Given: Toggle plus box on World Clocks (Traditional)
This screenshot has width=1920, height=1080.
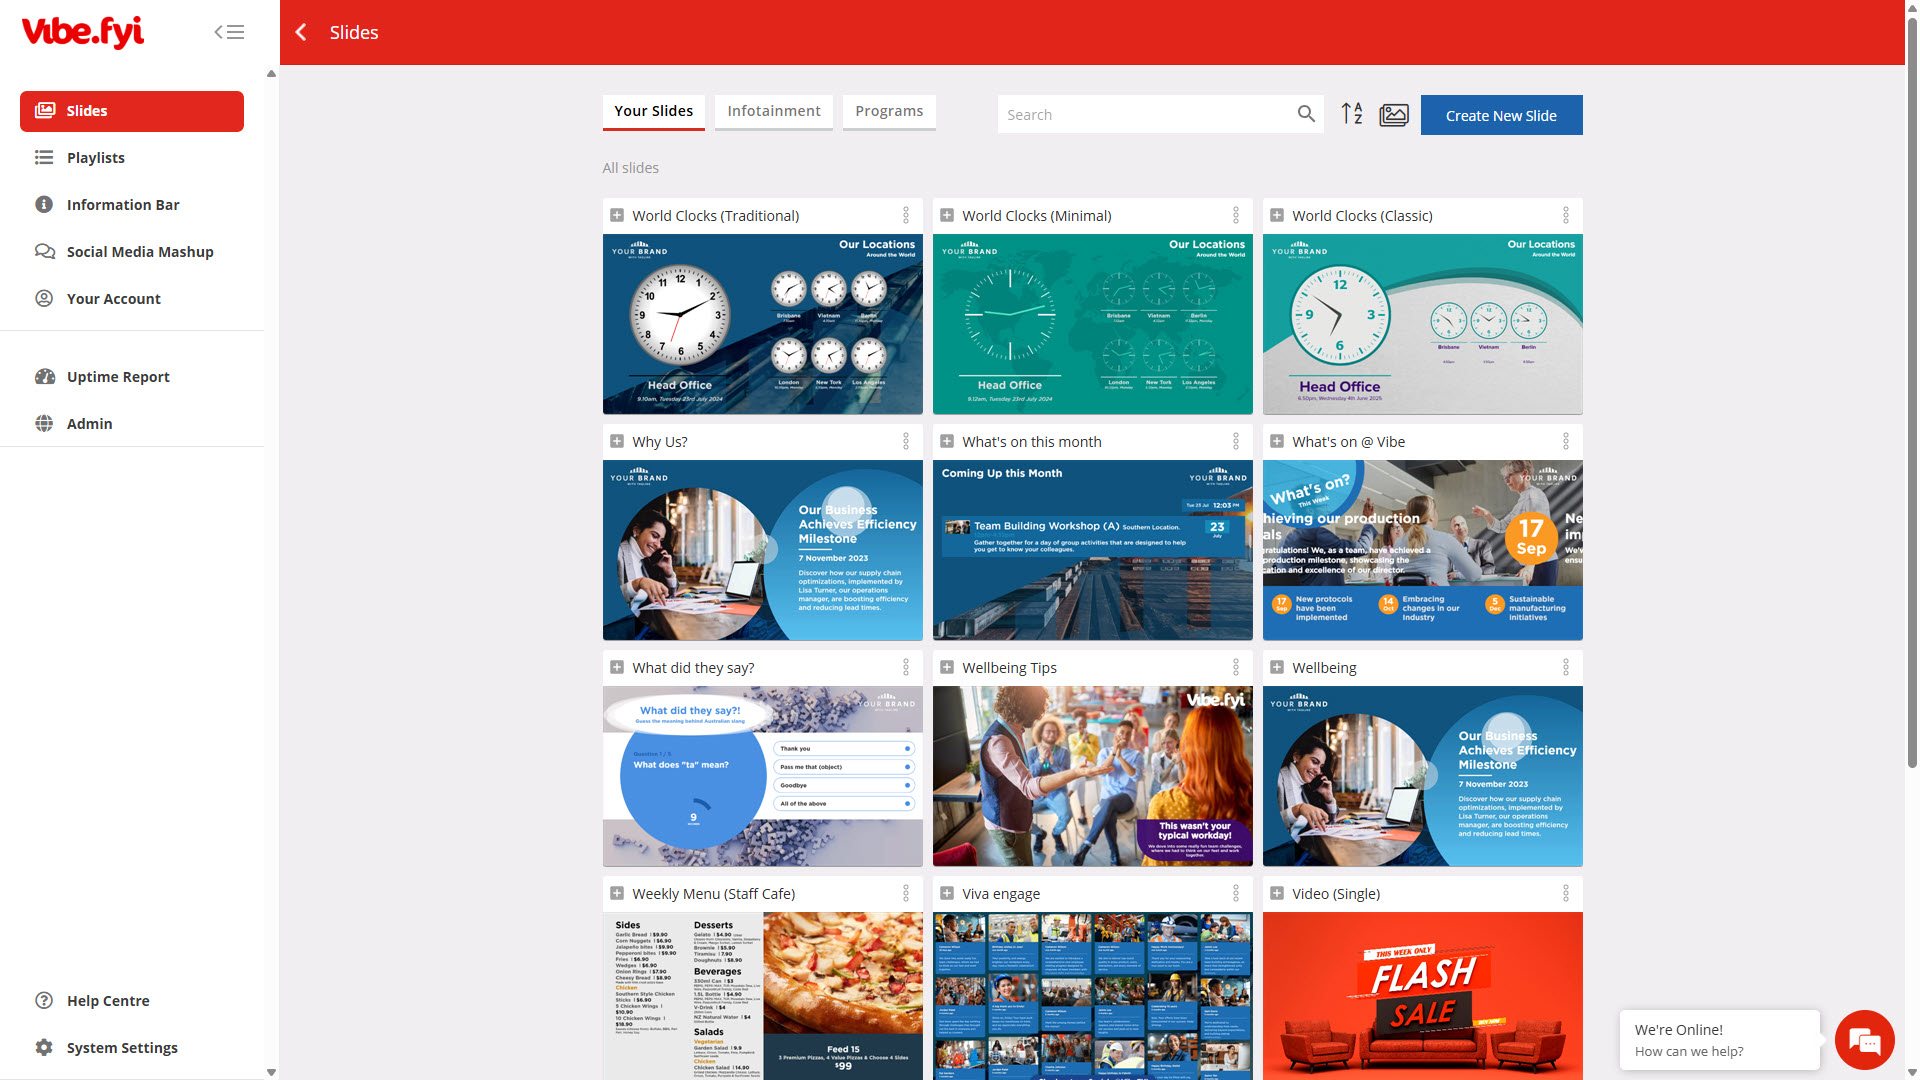Looking at the screenshot, I should click(617, 215).
